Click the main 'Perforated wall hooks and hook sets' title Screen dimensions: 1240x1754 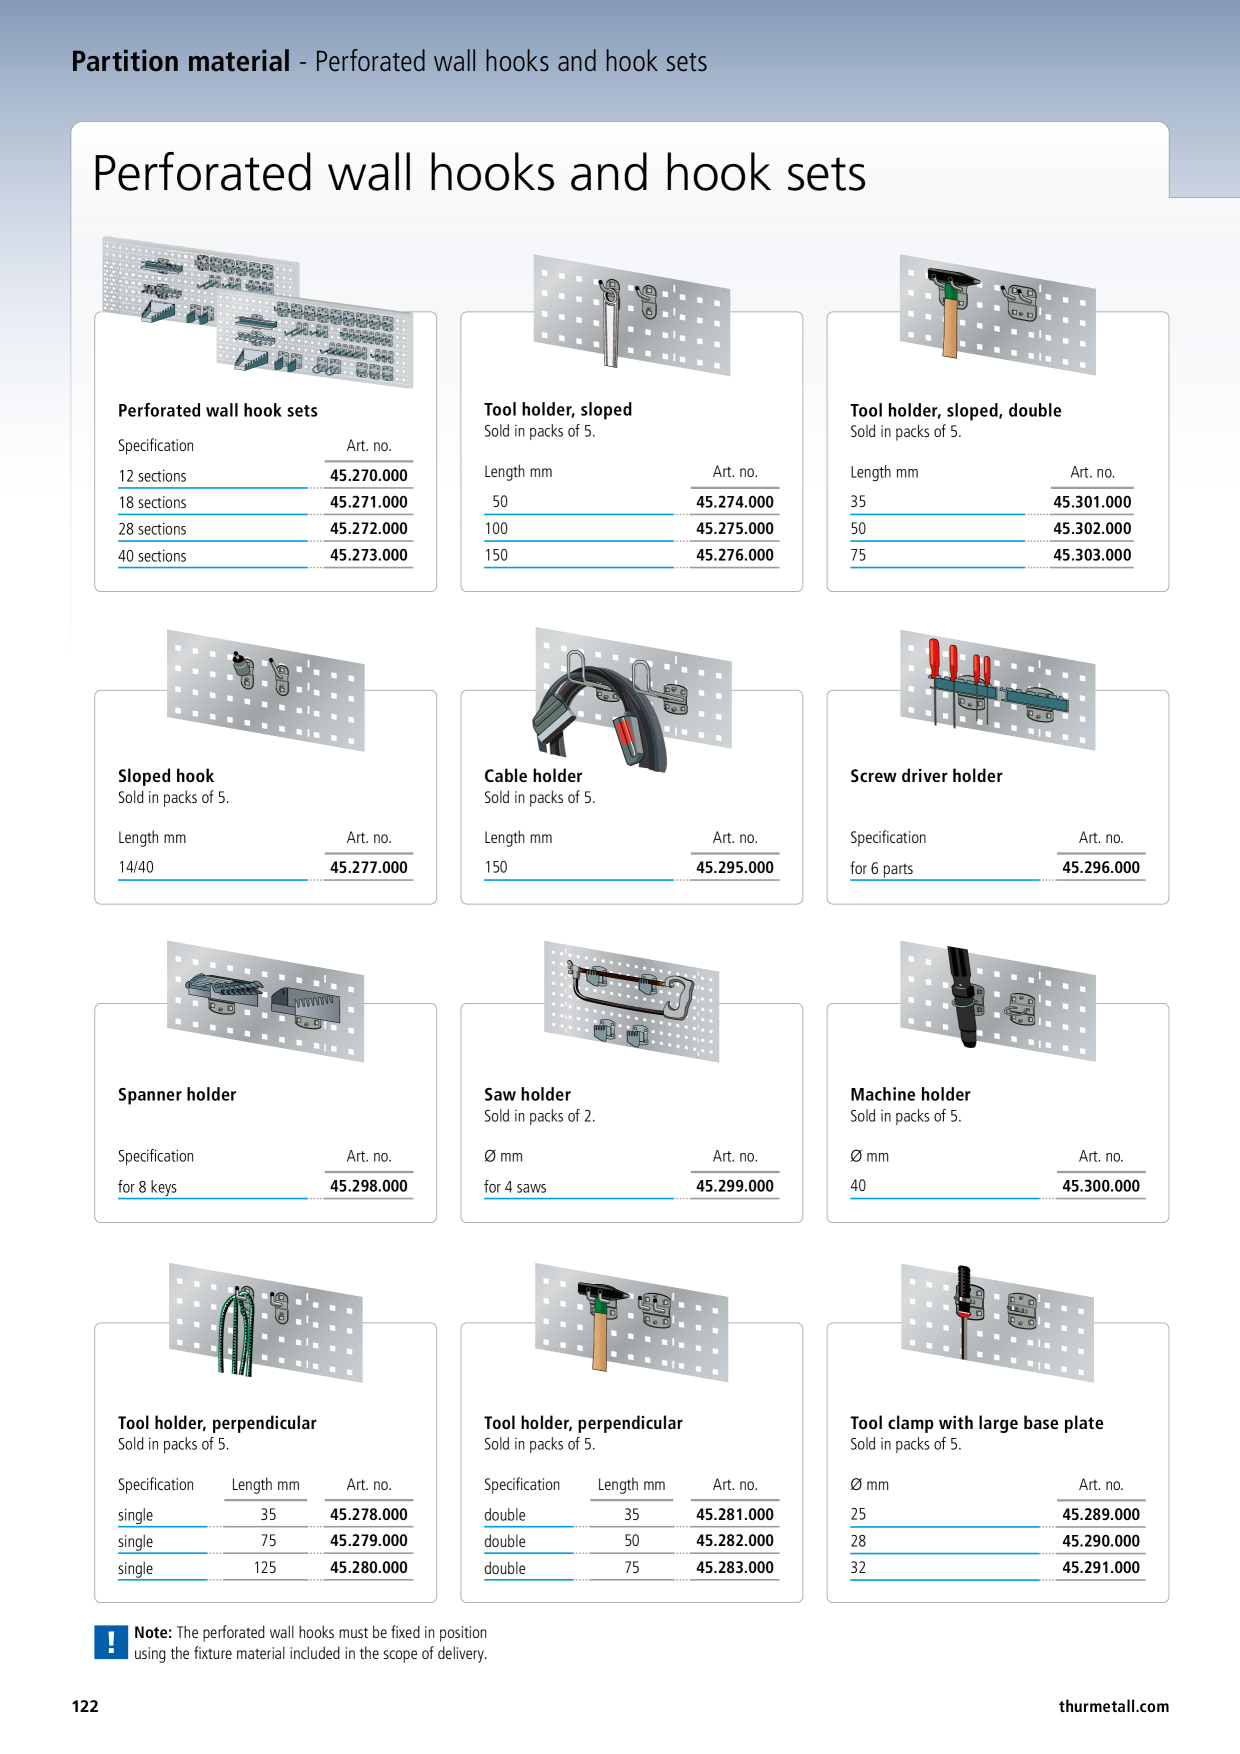[479, 174]
